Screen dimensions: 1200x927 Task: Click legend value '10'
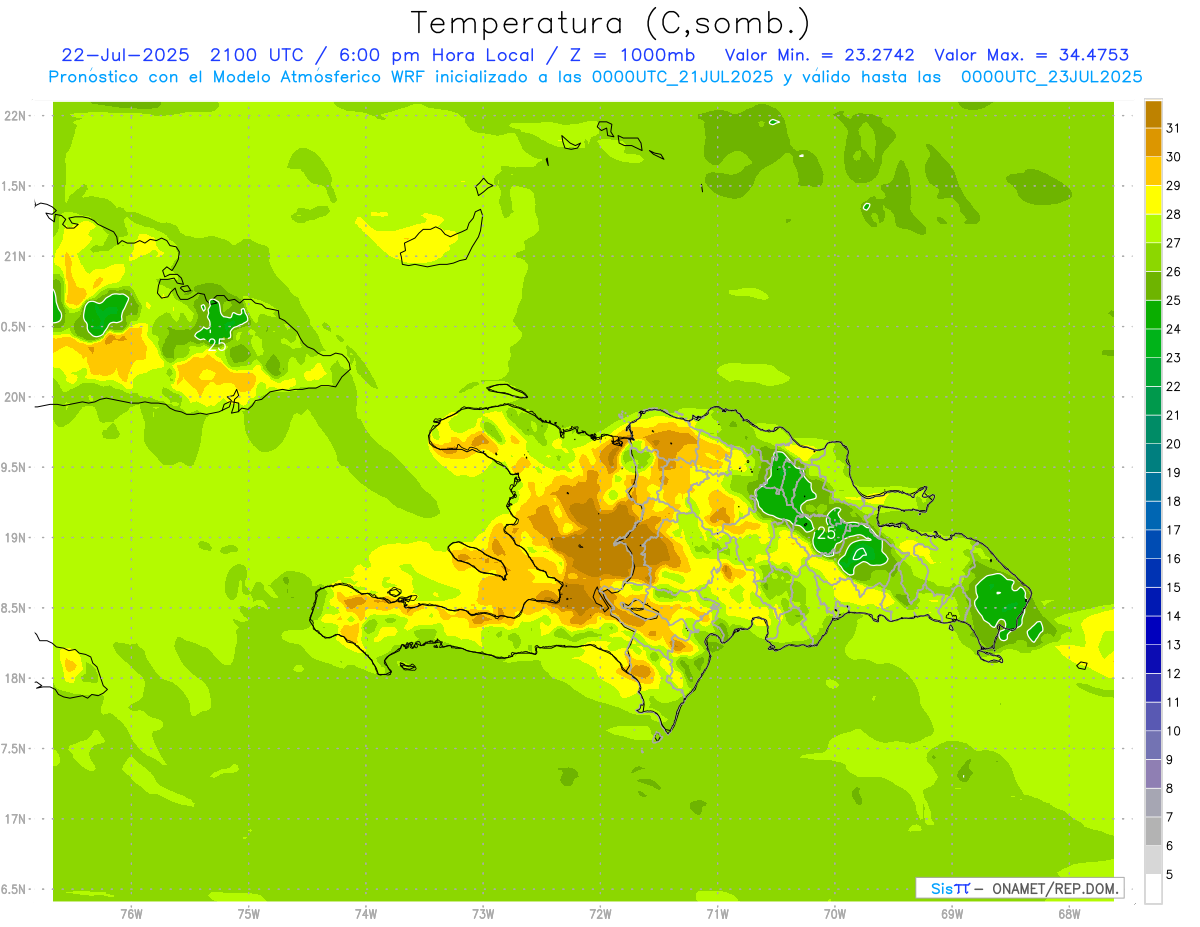click(x=1174, y=731)
